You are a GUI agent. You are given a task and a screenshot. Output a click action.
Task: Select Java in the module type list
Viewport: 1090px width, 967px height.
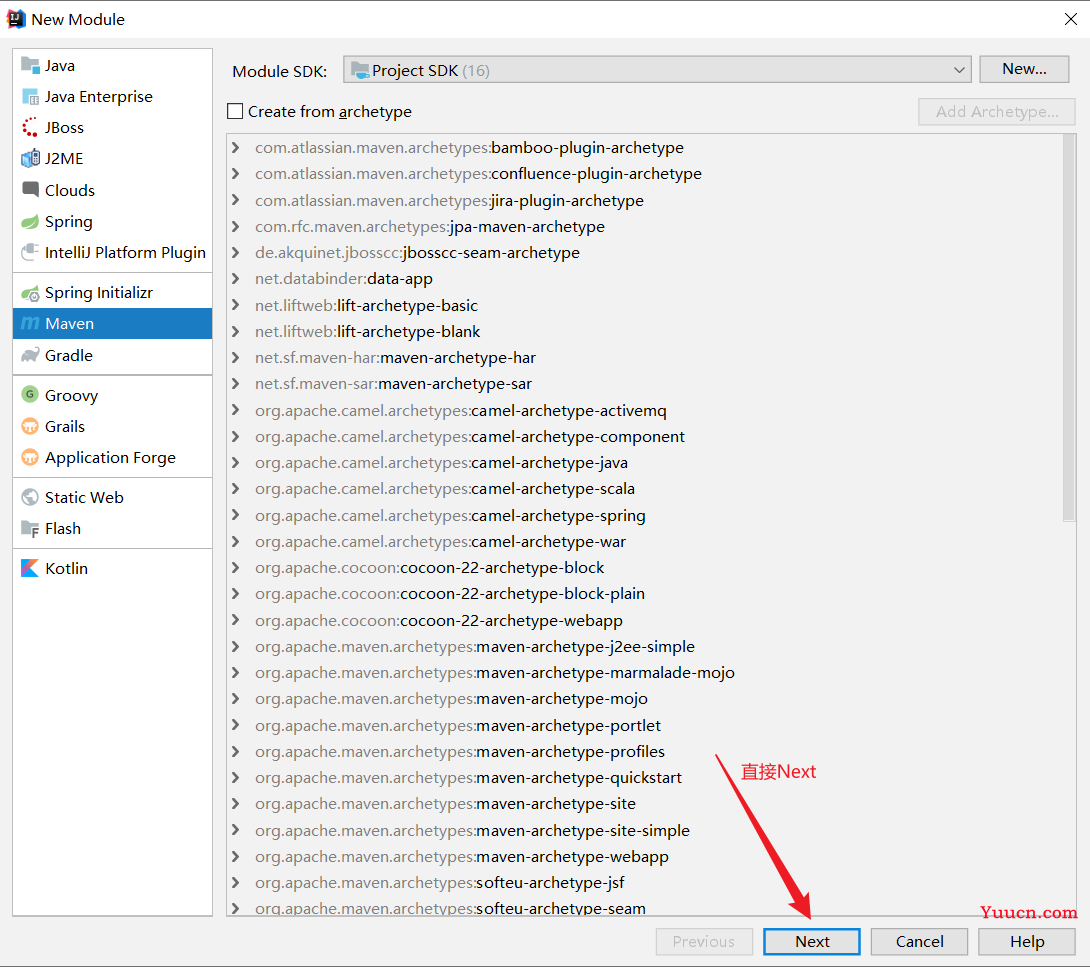tap(113, 65)
